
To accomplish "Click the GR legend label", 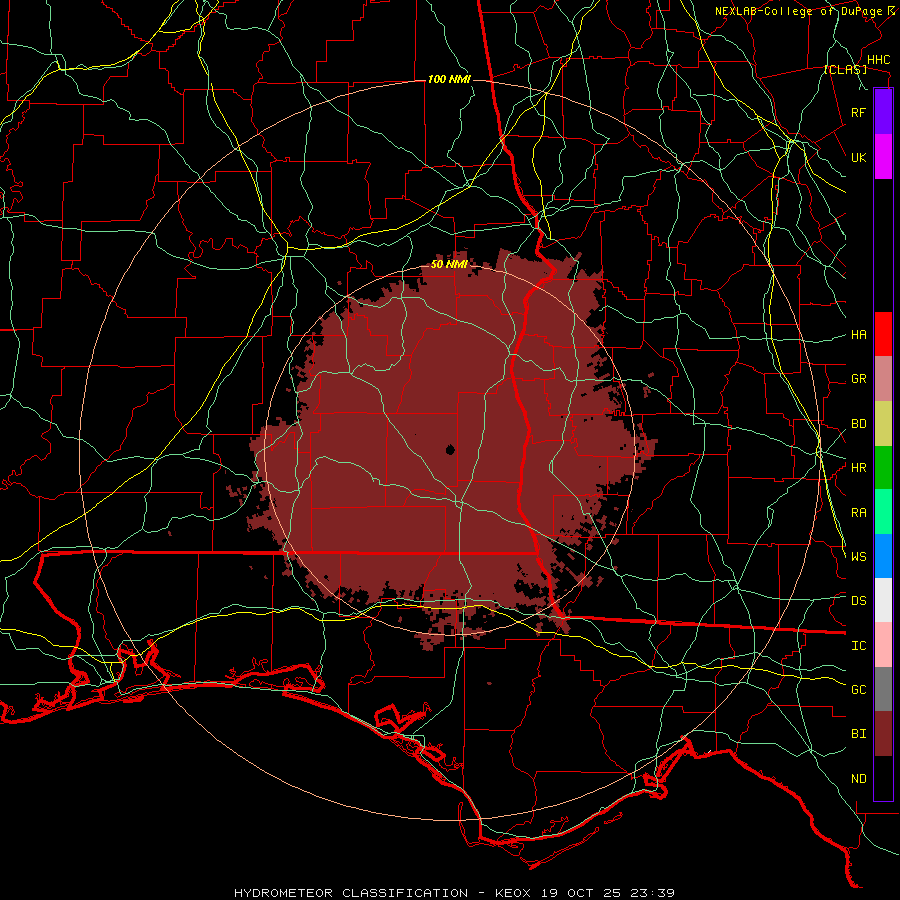I will click(859, 379).
